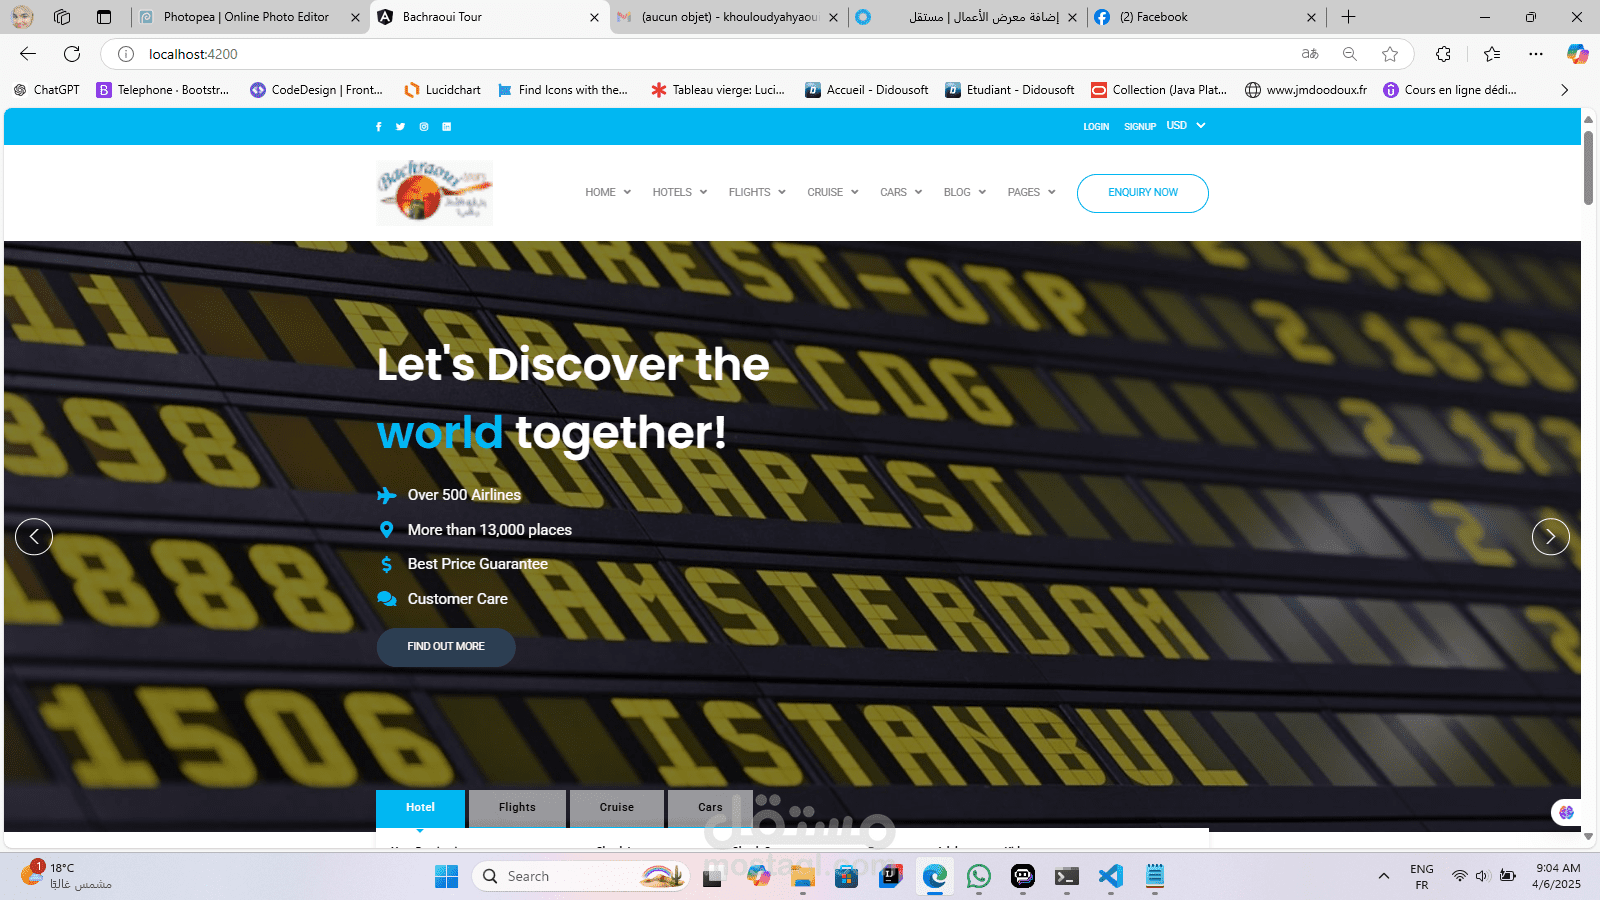Show more bookmarks with the overflow chevron
Image resolution: width=1600 pixels, height=900 pixels.
pos(1564,90)
